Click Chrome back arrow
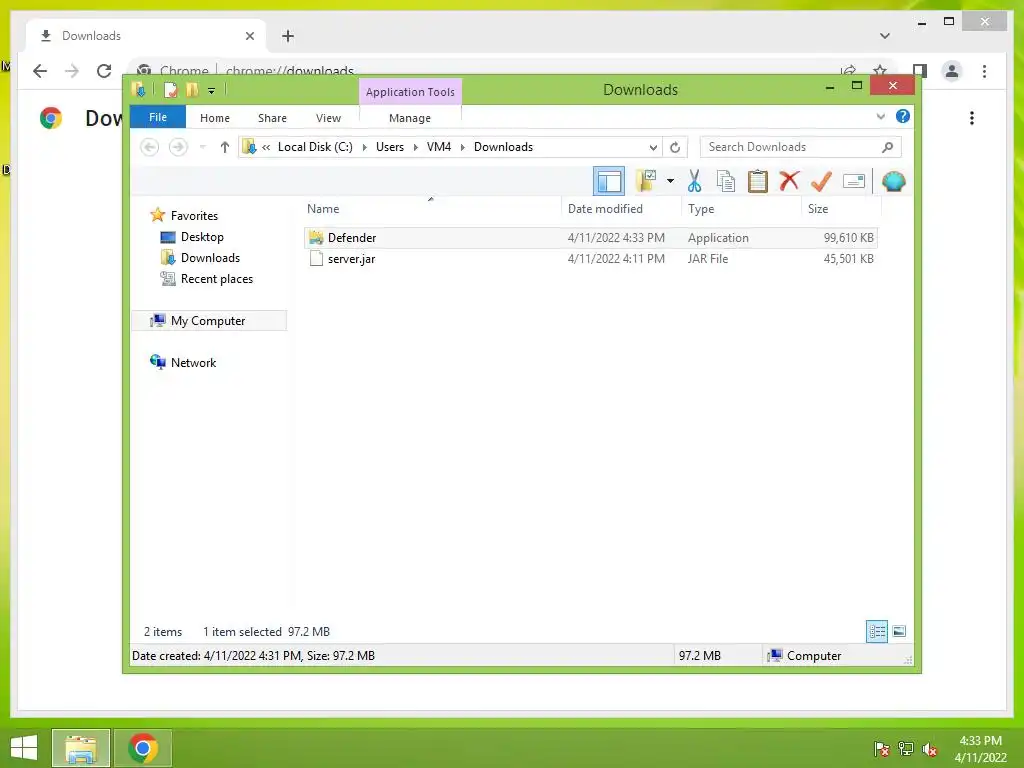Image resolution: width=1024 pixels, height=768 pixels. pos(40,71)
